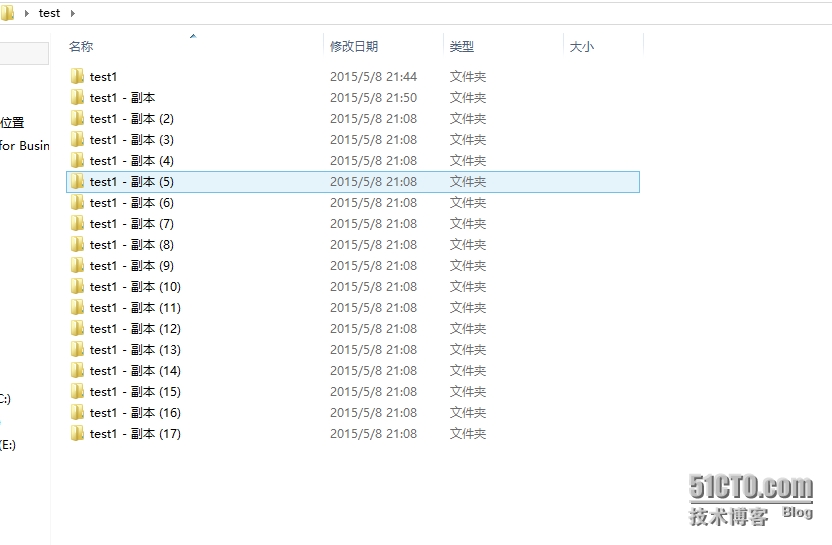
Task: Open the for Busin item in navigation pane
Action: coord(24,146)
